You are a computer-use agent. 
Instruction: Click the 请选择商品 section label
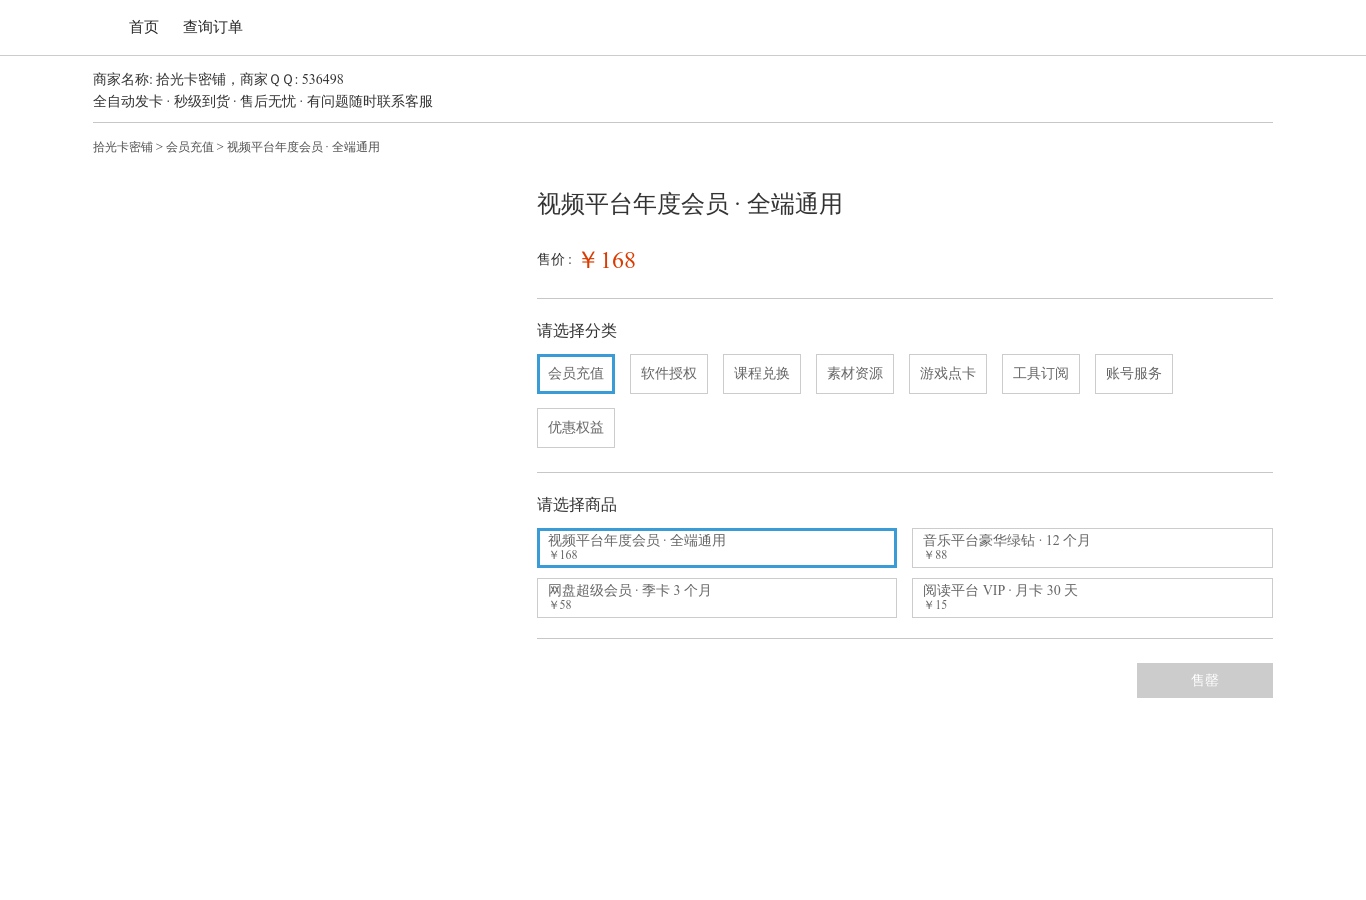[577, 505]
